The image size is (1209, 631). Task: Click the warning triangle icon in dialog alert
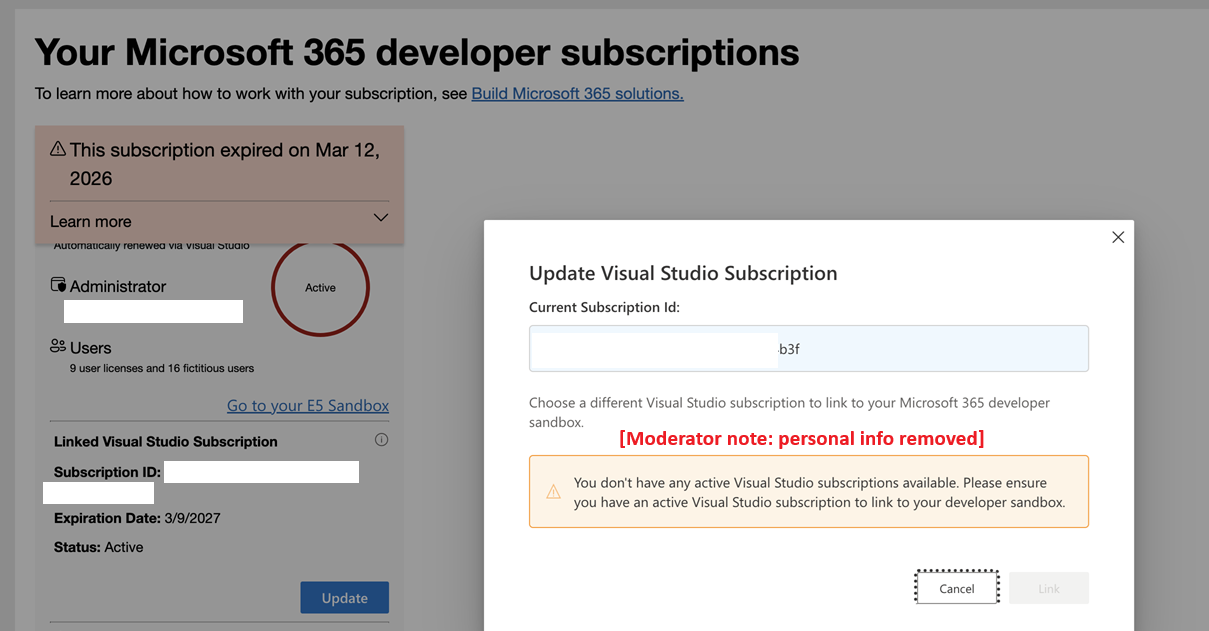pos(553,492)
